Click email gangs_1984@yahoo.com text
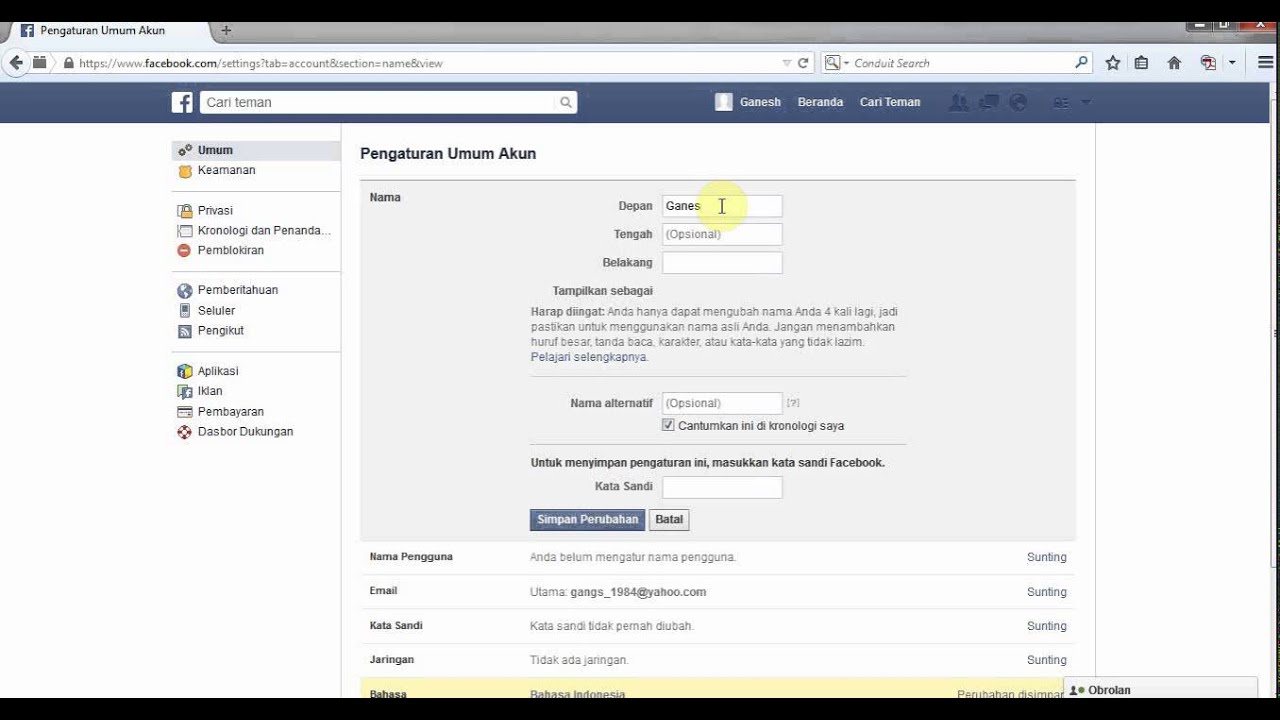1280x720 pixels. click(638, 592)
